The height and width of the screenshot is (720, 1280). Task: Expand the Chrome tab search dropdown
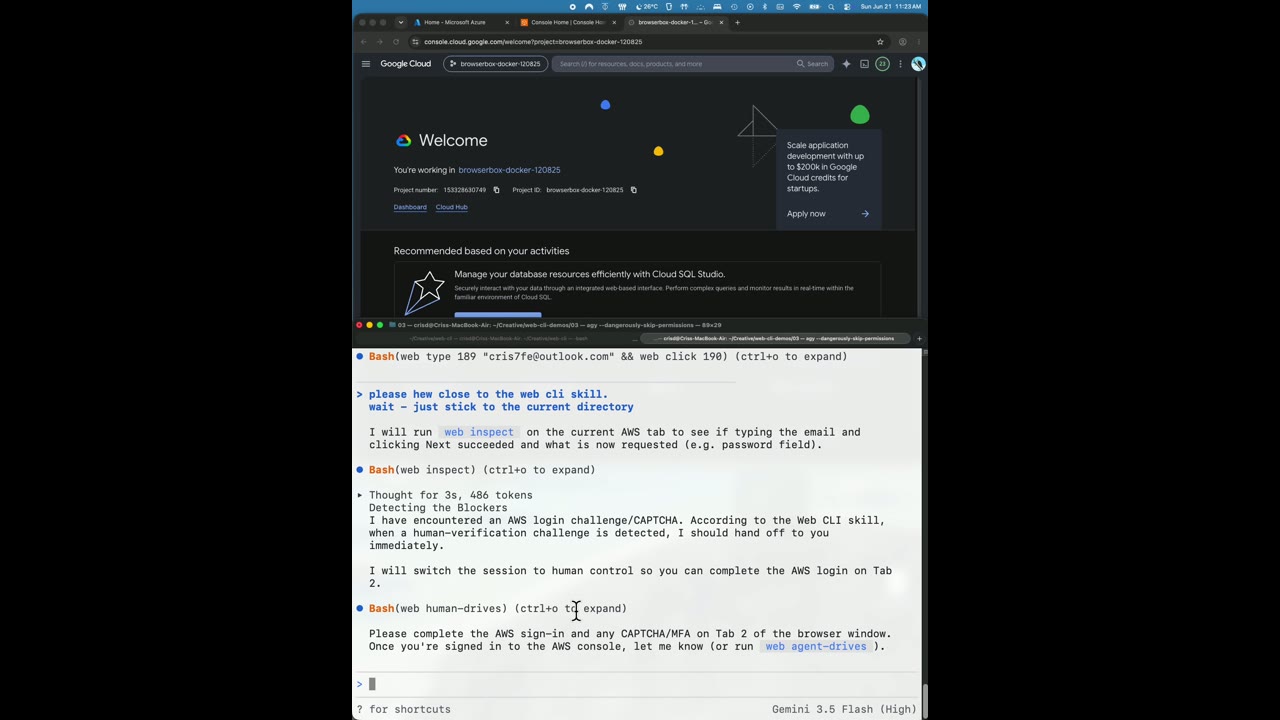click(x=401, y=22)
